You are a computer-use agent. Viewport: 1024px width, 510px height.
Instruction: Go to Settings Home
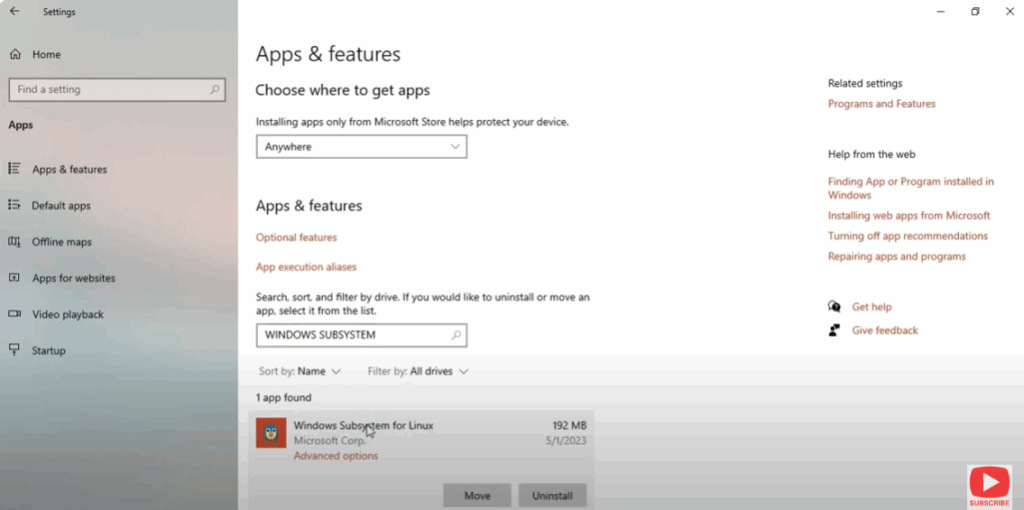tap(46, 55)
